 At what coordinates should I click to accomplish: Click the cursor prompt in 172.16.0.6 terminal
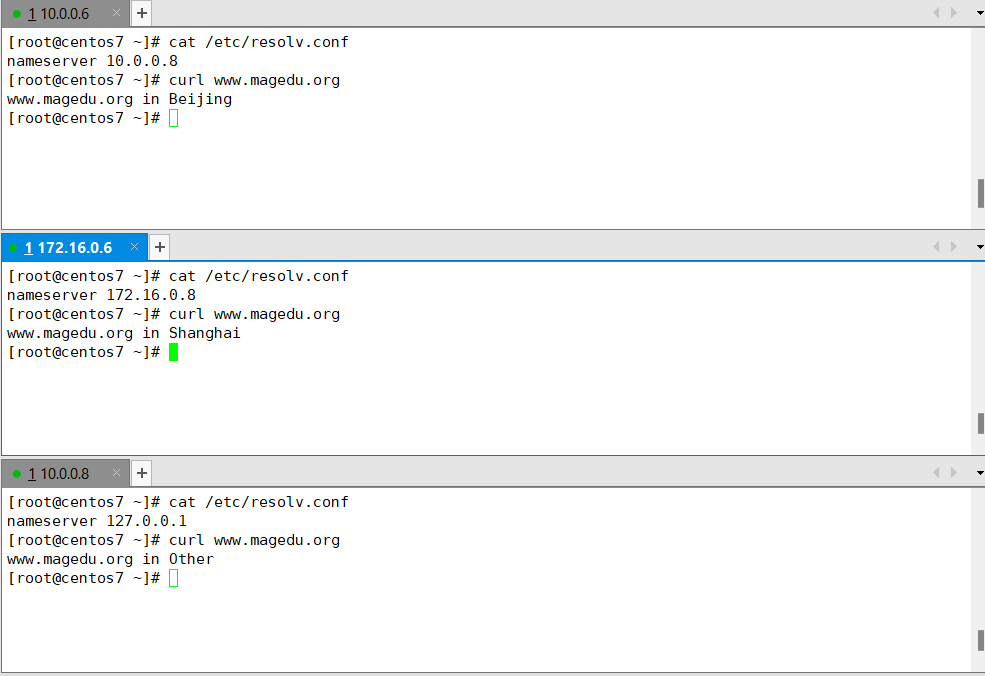pos(173,352)
